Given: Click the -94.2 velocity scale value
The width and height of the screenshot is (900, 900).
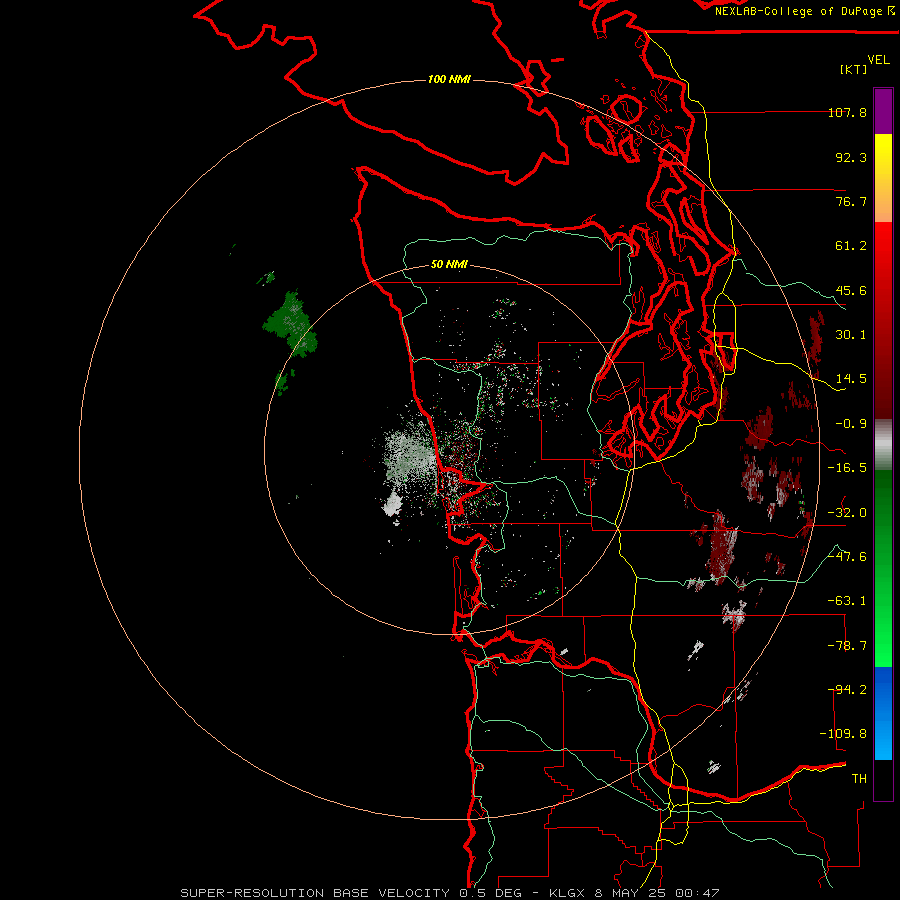Looking at the screenshot, I should pos(847,690).
